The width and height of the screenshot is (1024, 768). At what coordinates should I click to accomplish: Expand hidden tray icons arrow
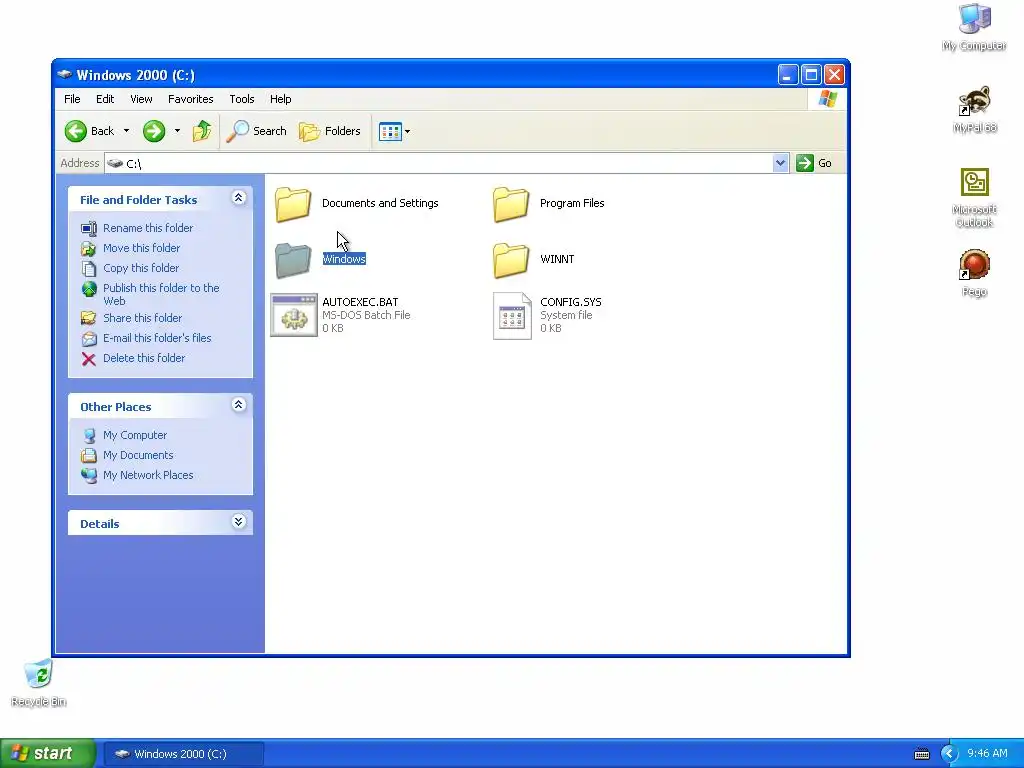coord(949,754)
